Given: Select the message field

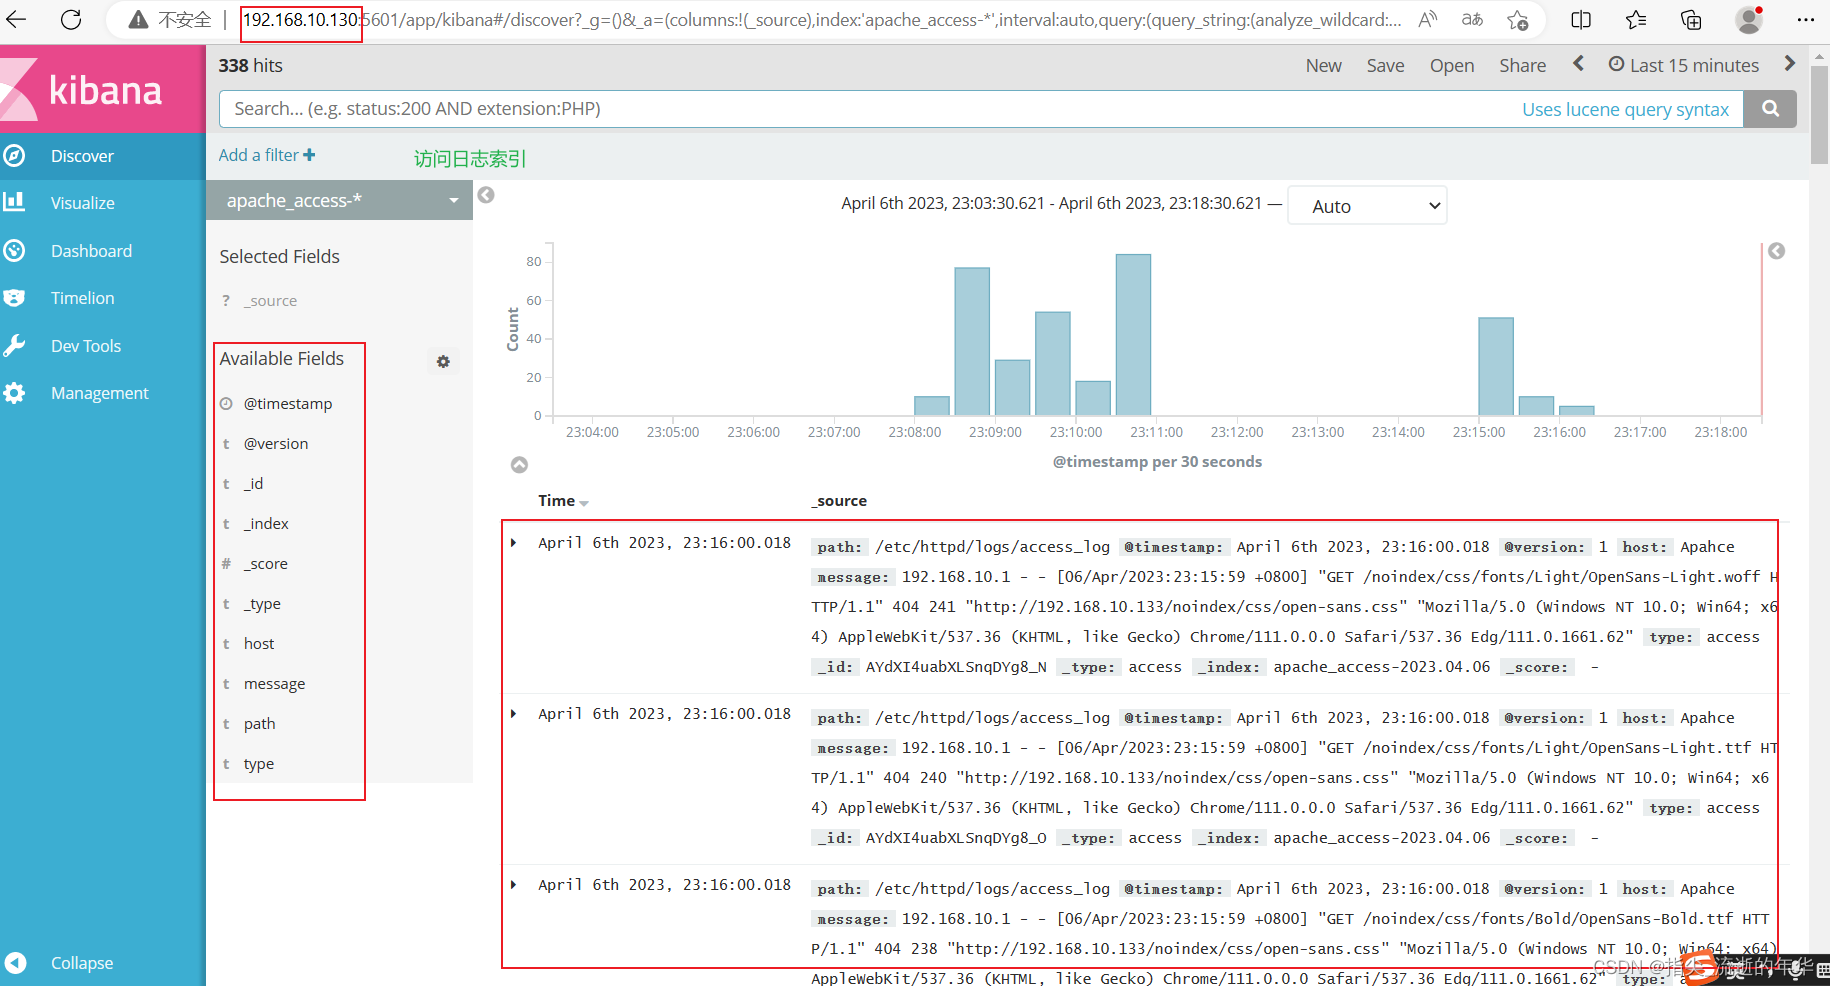Looking at the screenshot, I should click(x=275, y=684).
